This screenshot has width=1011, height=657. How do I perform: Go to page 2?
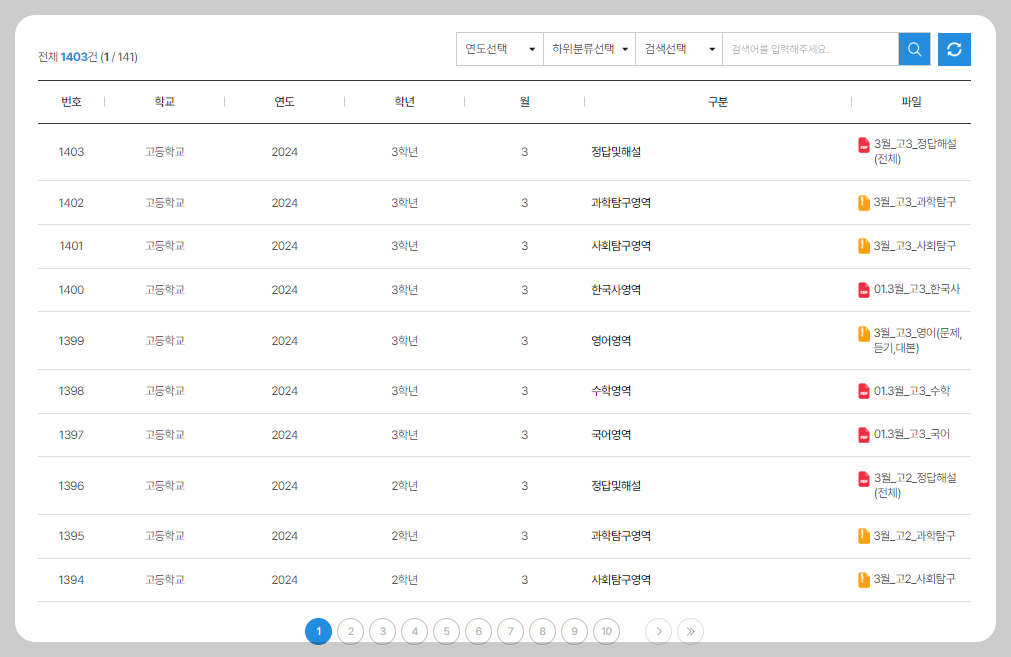[351, 631]
